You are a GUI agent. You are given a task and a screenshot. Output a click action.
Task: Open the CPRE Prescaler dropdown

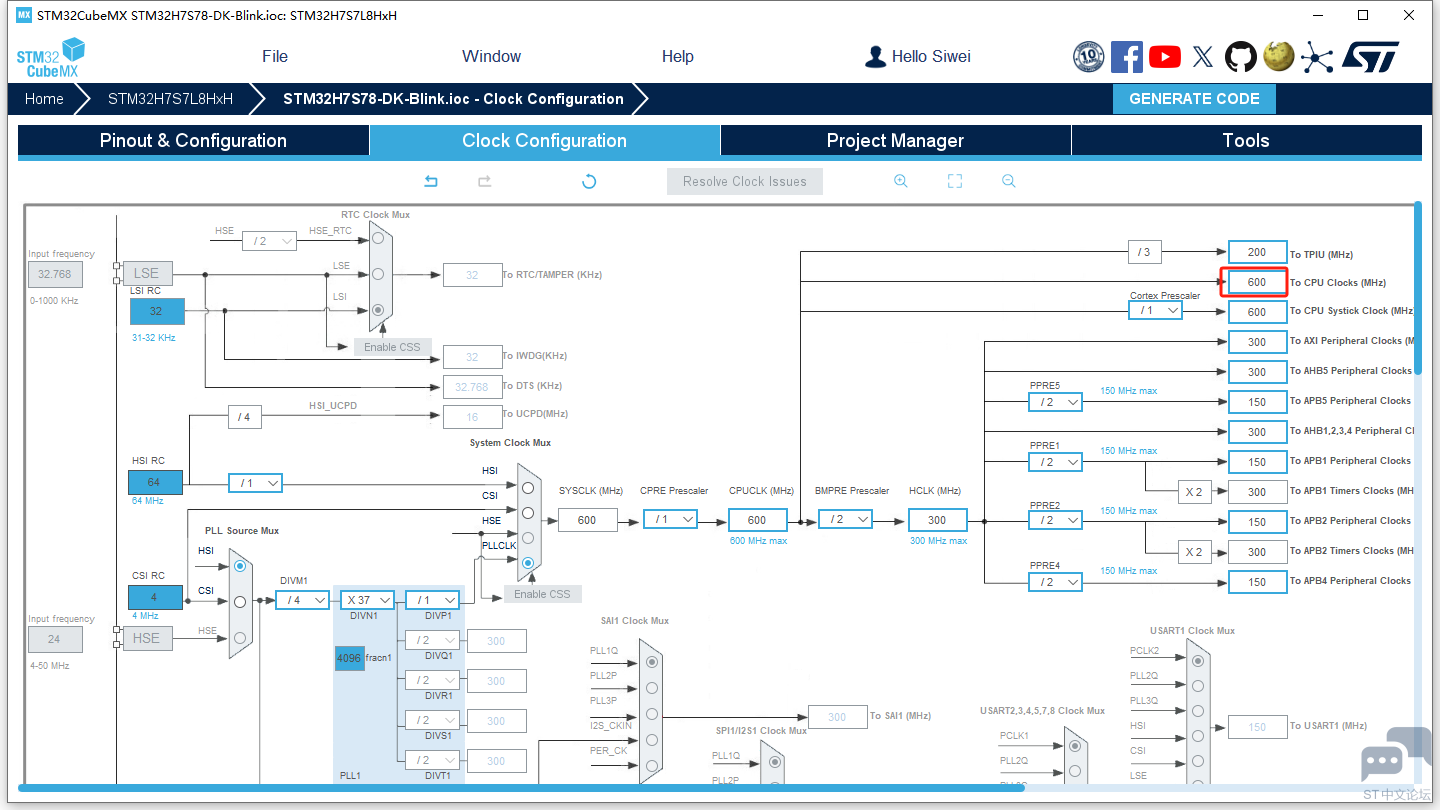[670, 520]
